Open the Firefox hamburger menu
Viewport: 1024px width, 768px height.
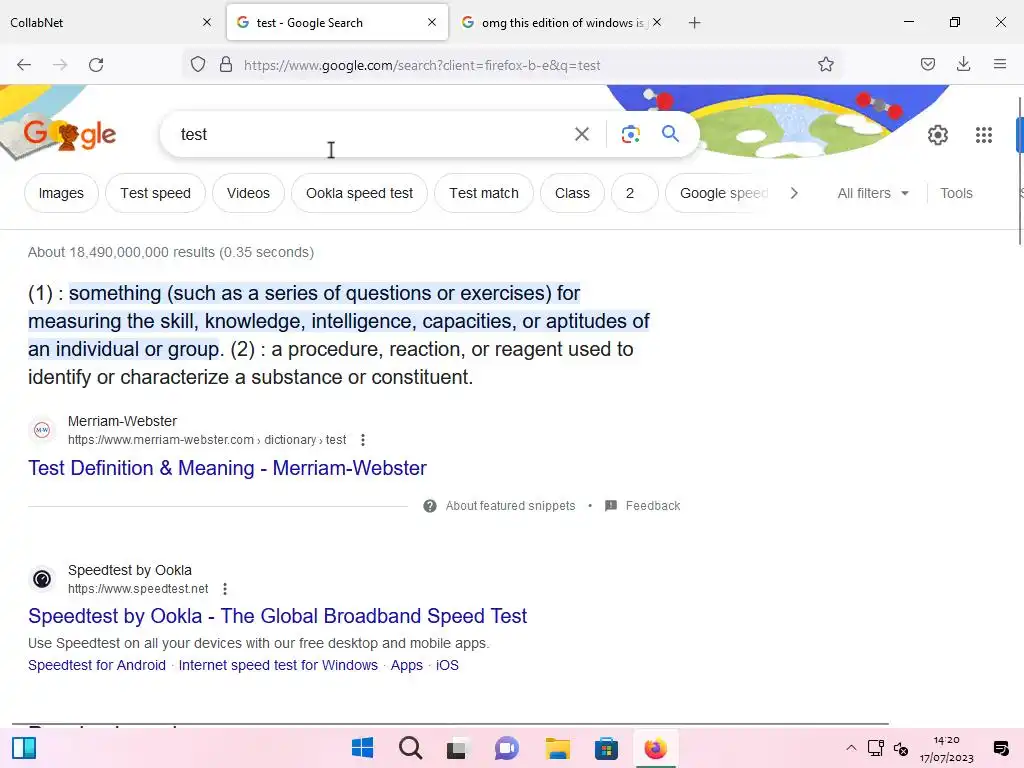1000,64
